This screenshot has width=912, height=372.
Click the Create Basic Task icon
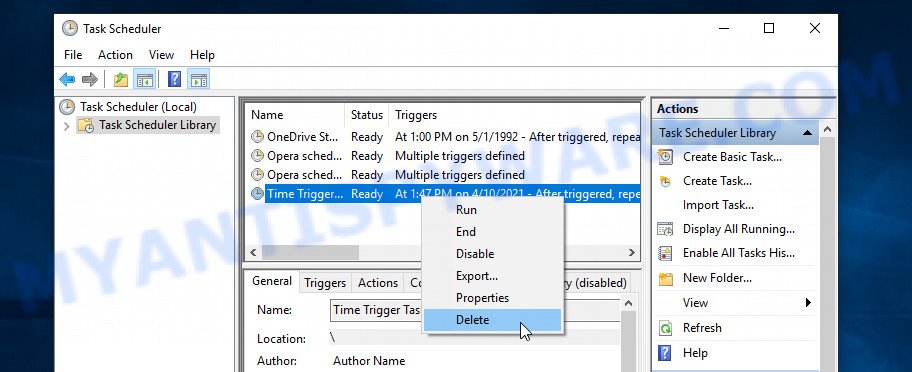[665, 156]
